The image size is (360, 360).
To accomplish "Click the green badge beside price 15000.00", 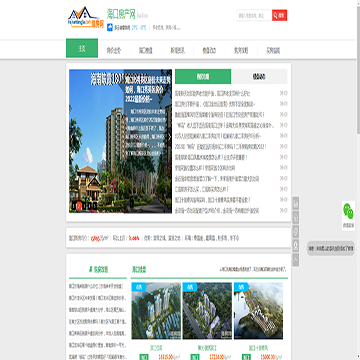I will [246, 357].
